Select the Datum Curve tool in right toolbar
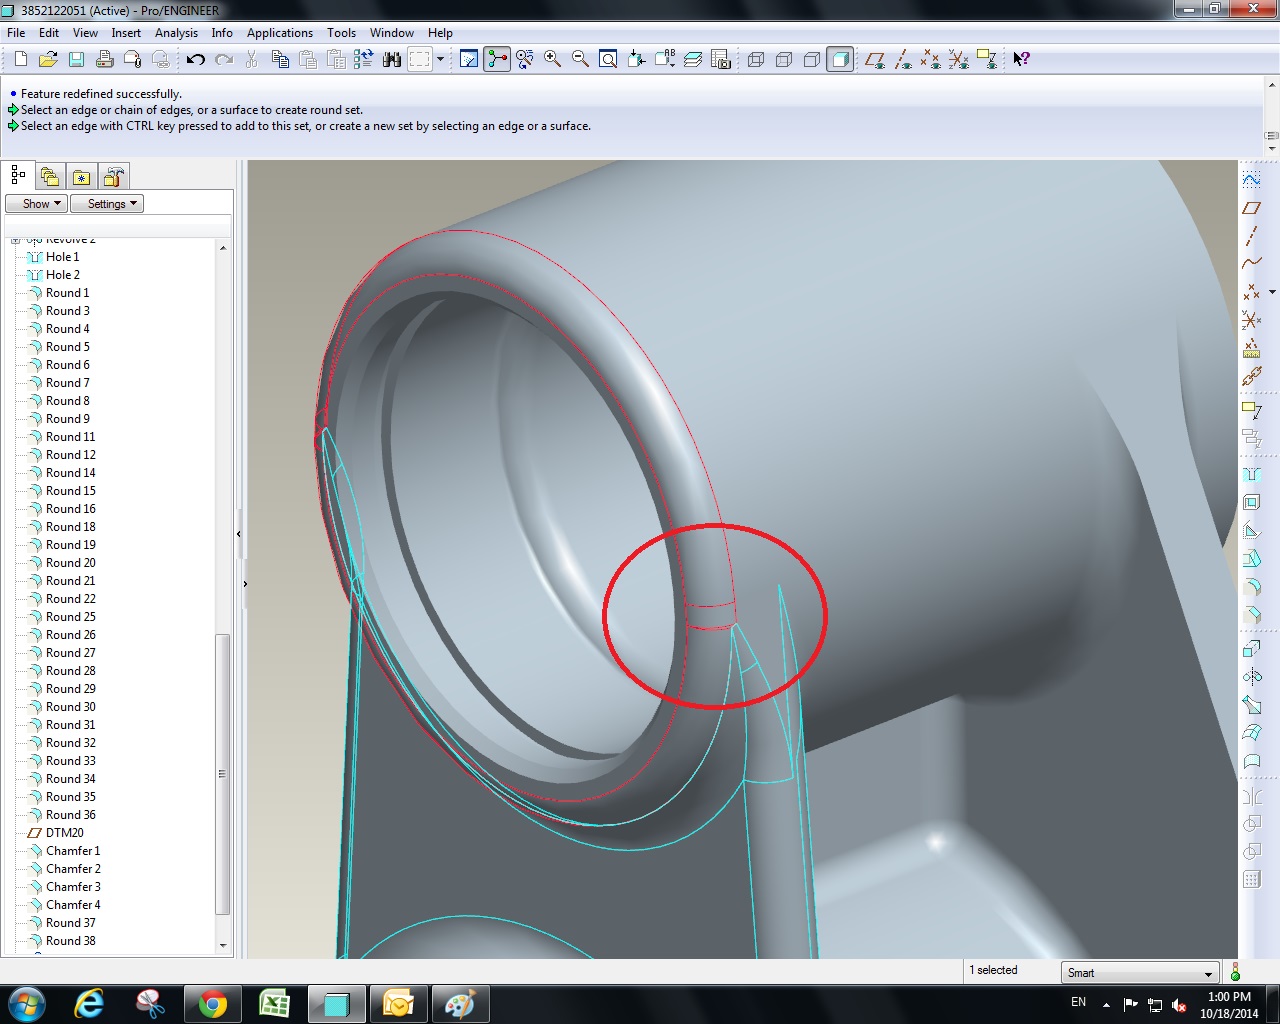1280x1024 pixels. coord(1251,264)
